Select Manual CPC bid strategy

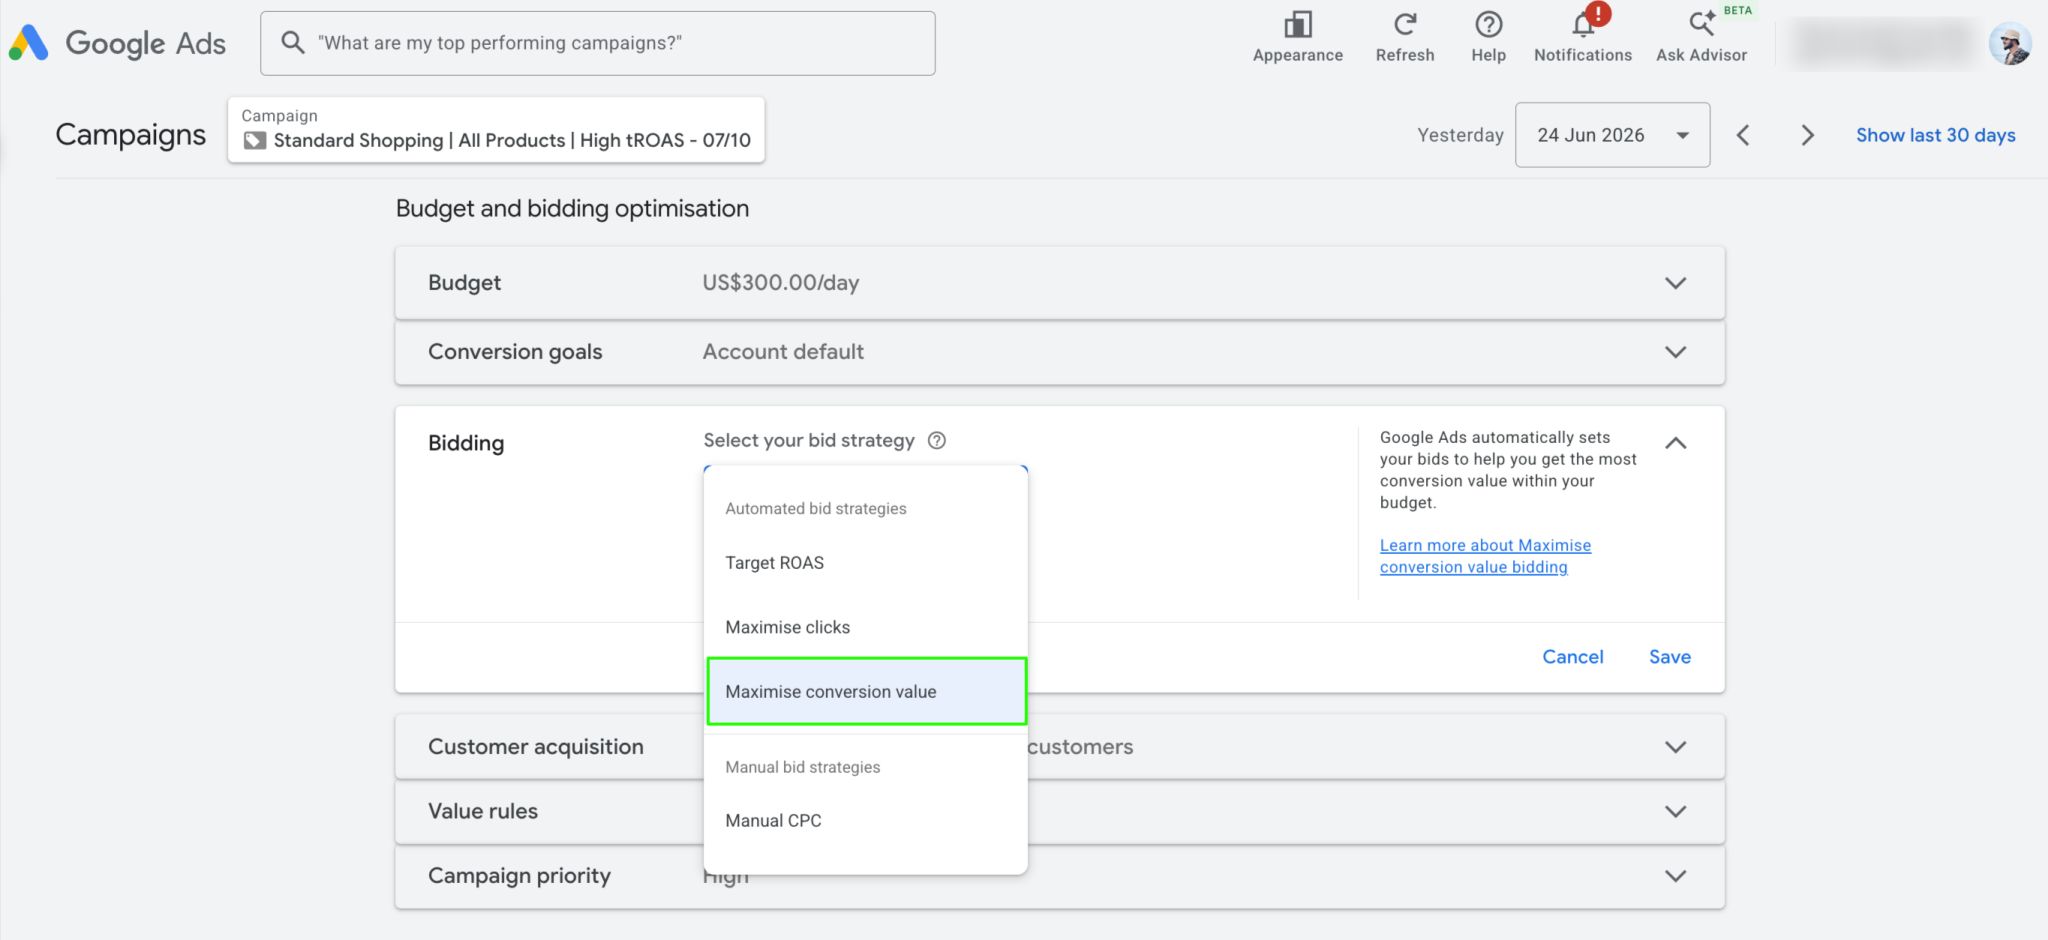coord(866,820)
